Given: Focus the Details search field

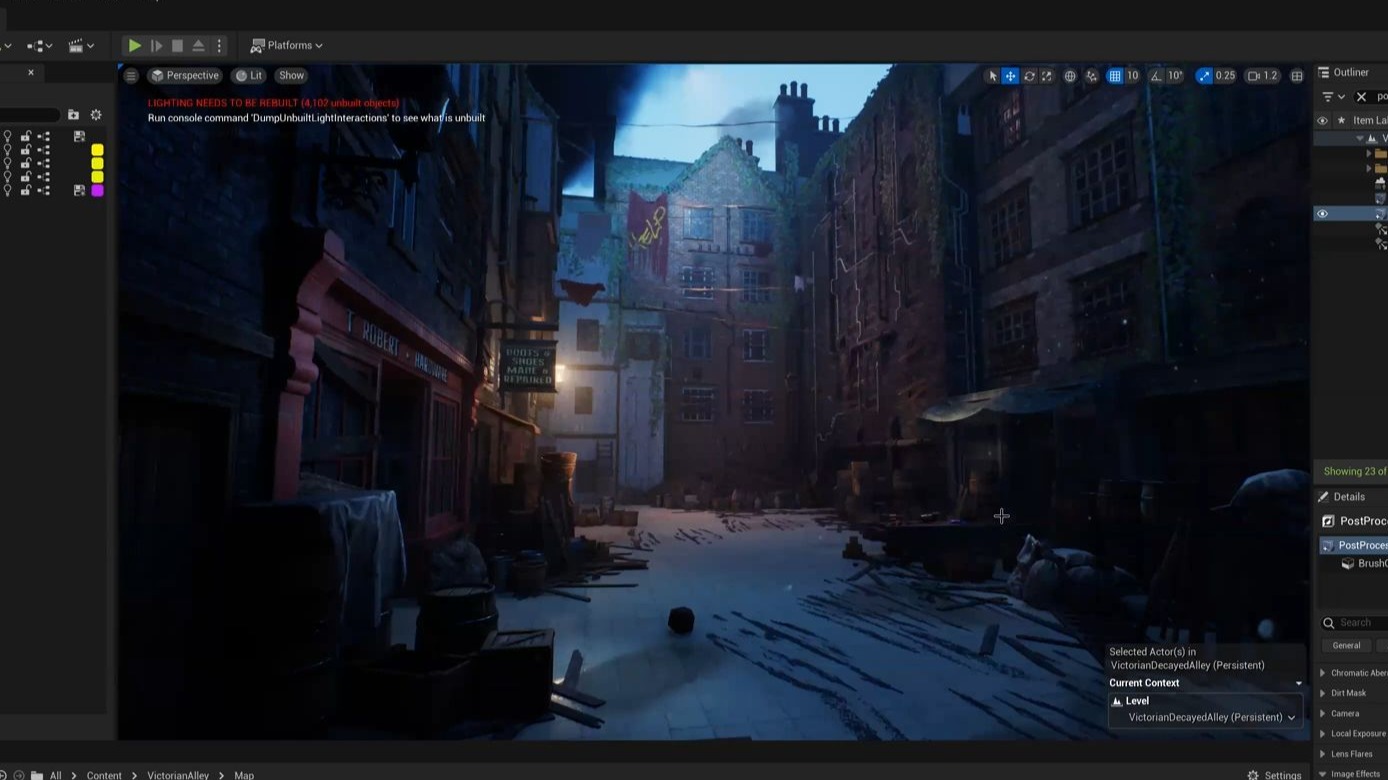Looking at the screenshot, I should [1355, 623].
